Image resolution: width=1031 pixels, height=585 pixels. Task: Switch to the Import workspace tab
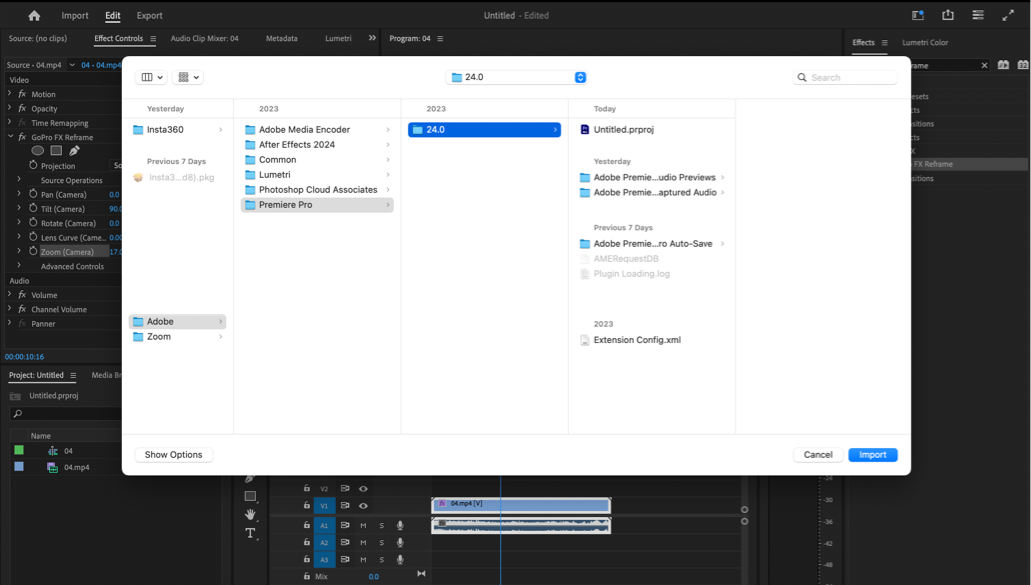(x=75, y=16)
